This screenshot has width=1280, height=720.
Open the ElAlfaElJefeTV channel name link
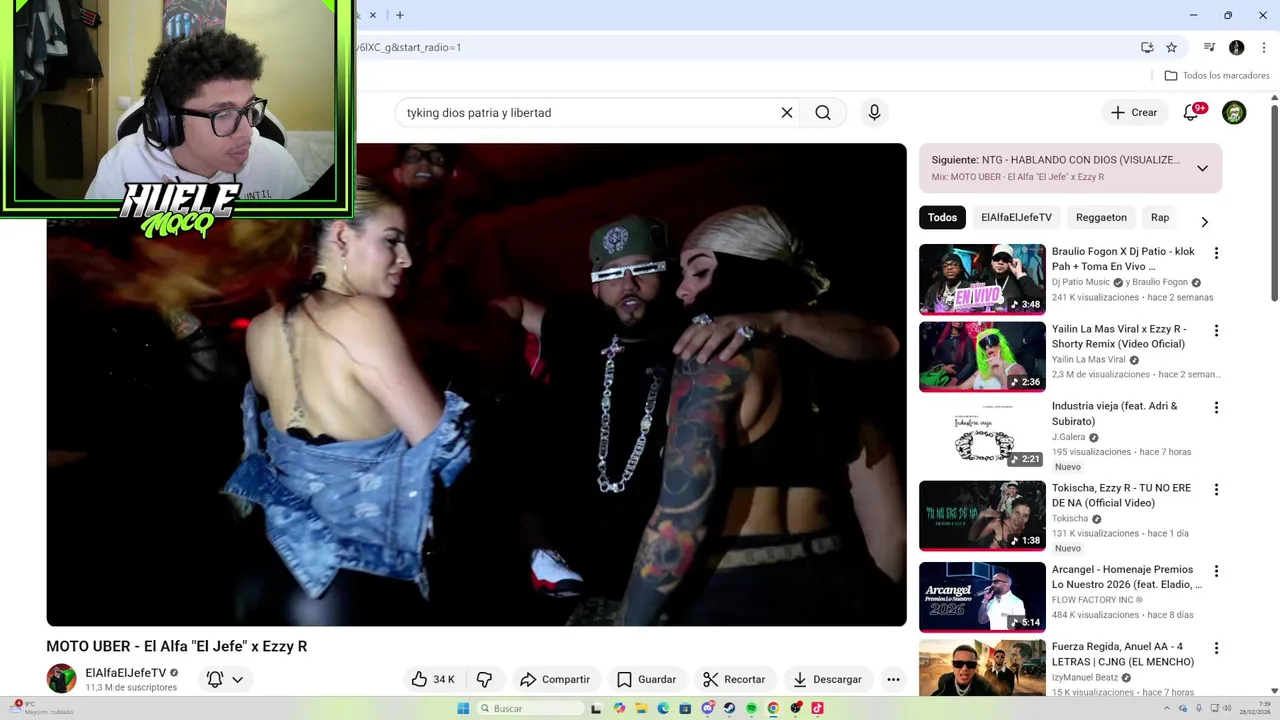[x=125, y=673]
